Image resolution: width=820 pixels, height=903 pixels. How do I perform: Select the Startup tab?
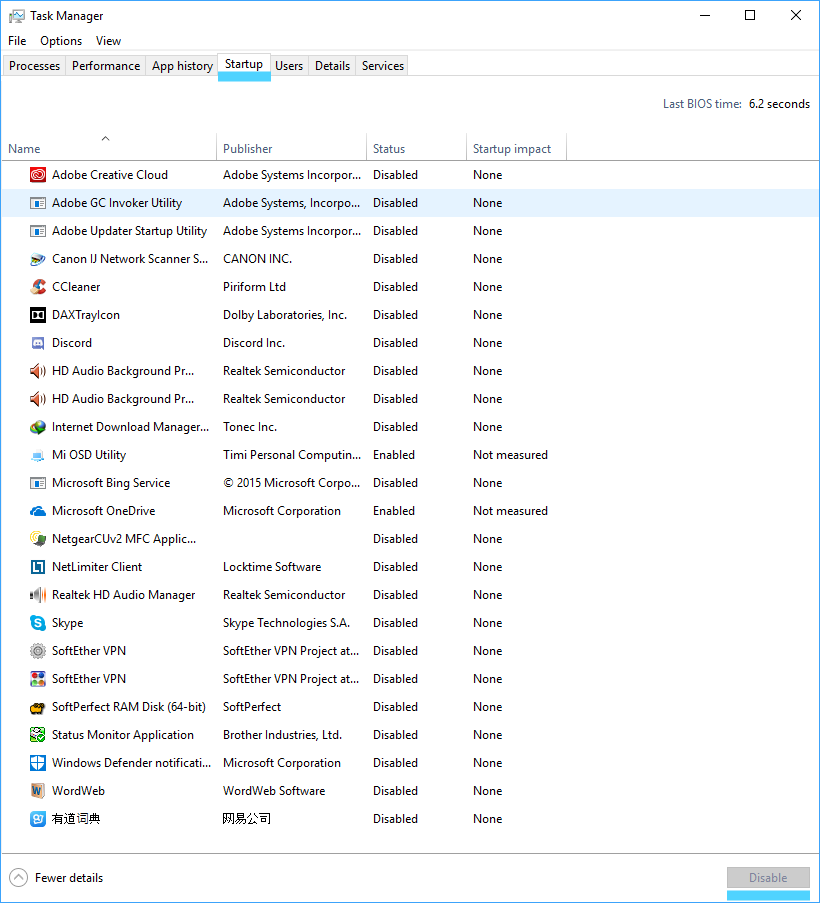[x=244, y=64]
